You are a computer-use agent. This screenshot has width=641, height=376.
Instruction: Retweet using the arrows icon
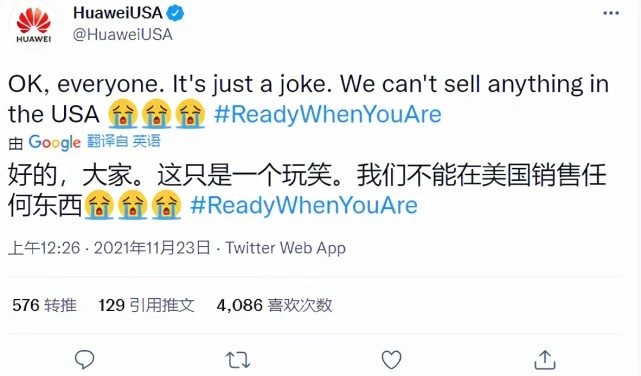tap(238, 360)
